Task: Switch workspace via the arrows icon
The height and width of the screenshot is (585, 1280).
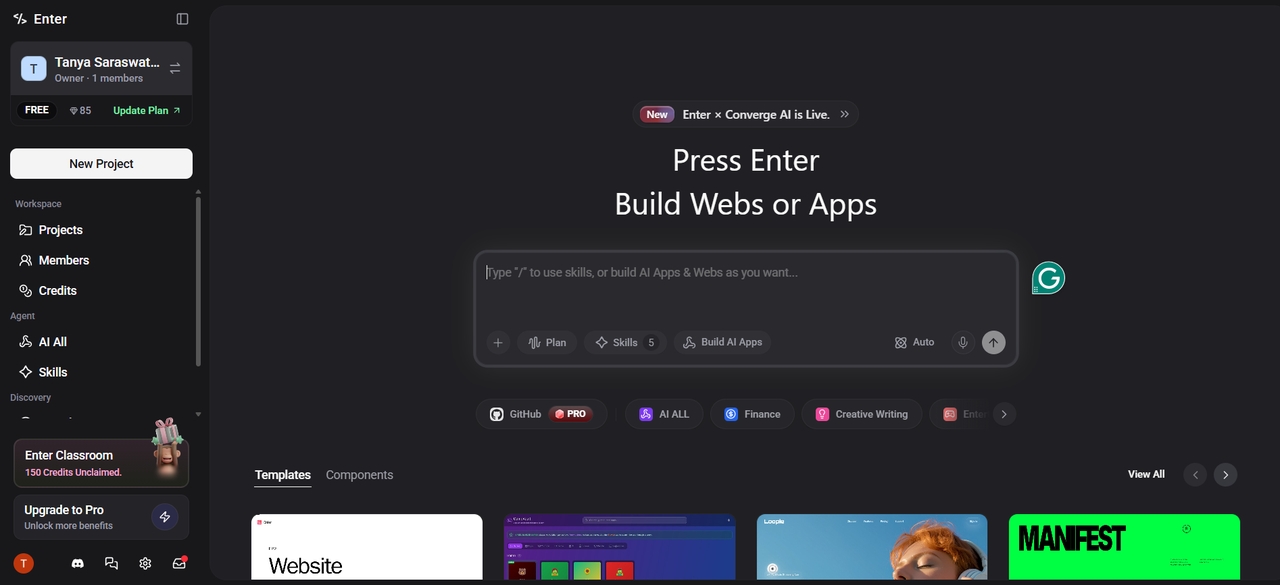Action: tap(175, 68)
